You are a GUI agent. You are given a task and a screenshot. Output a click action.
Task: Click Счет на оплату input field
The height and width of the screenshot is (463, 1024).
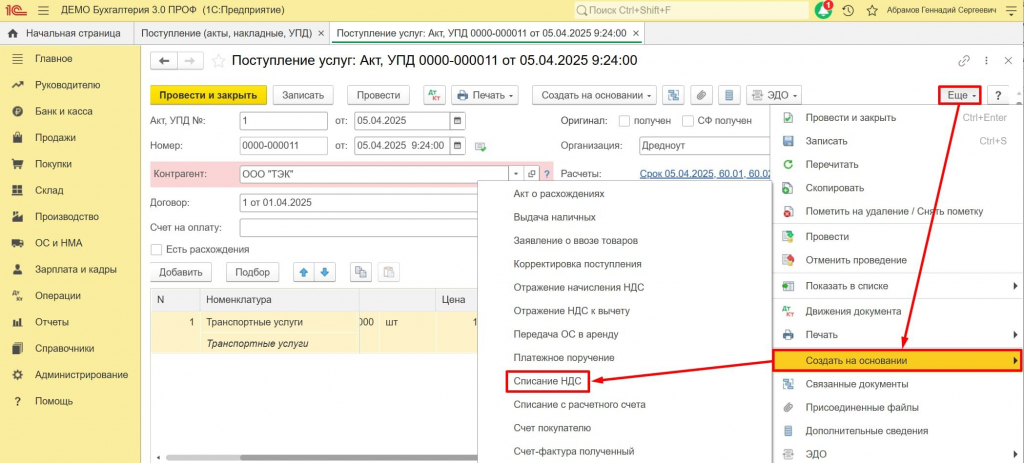click(x=359, y=228)
